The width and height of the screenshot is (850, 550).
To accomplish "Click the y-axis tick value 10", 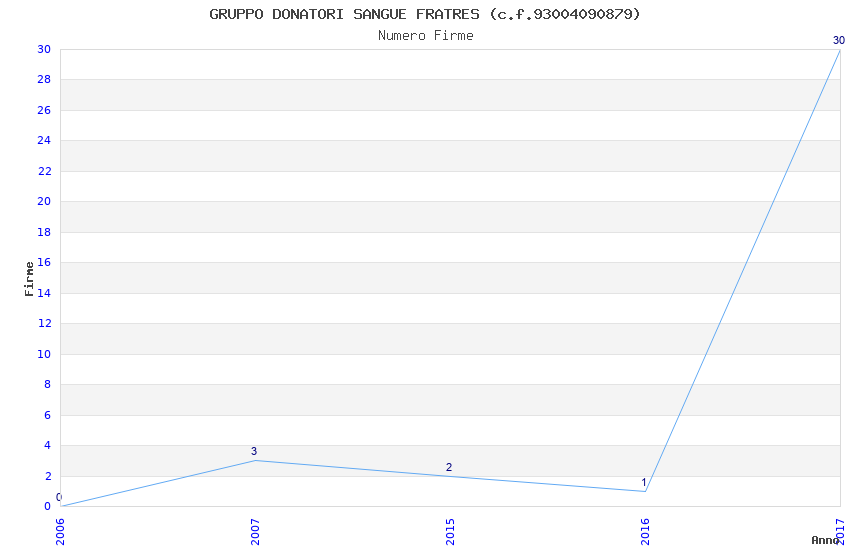I will tap(44, 354).
